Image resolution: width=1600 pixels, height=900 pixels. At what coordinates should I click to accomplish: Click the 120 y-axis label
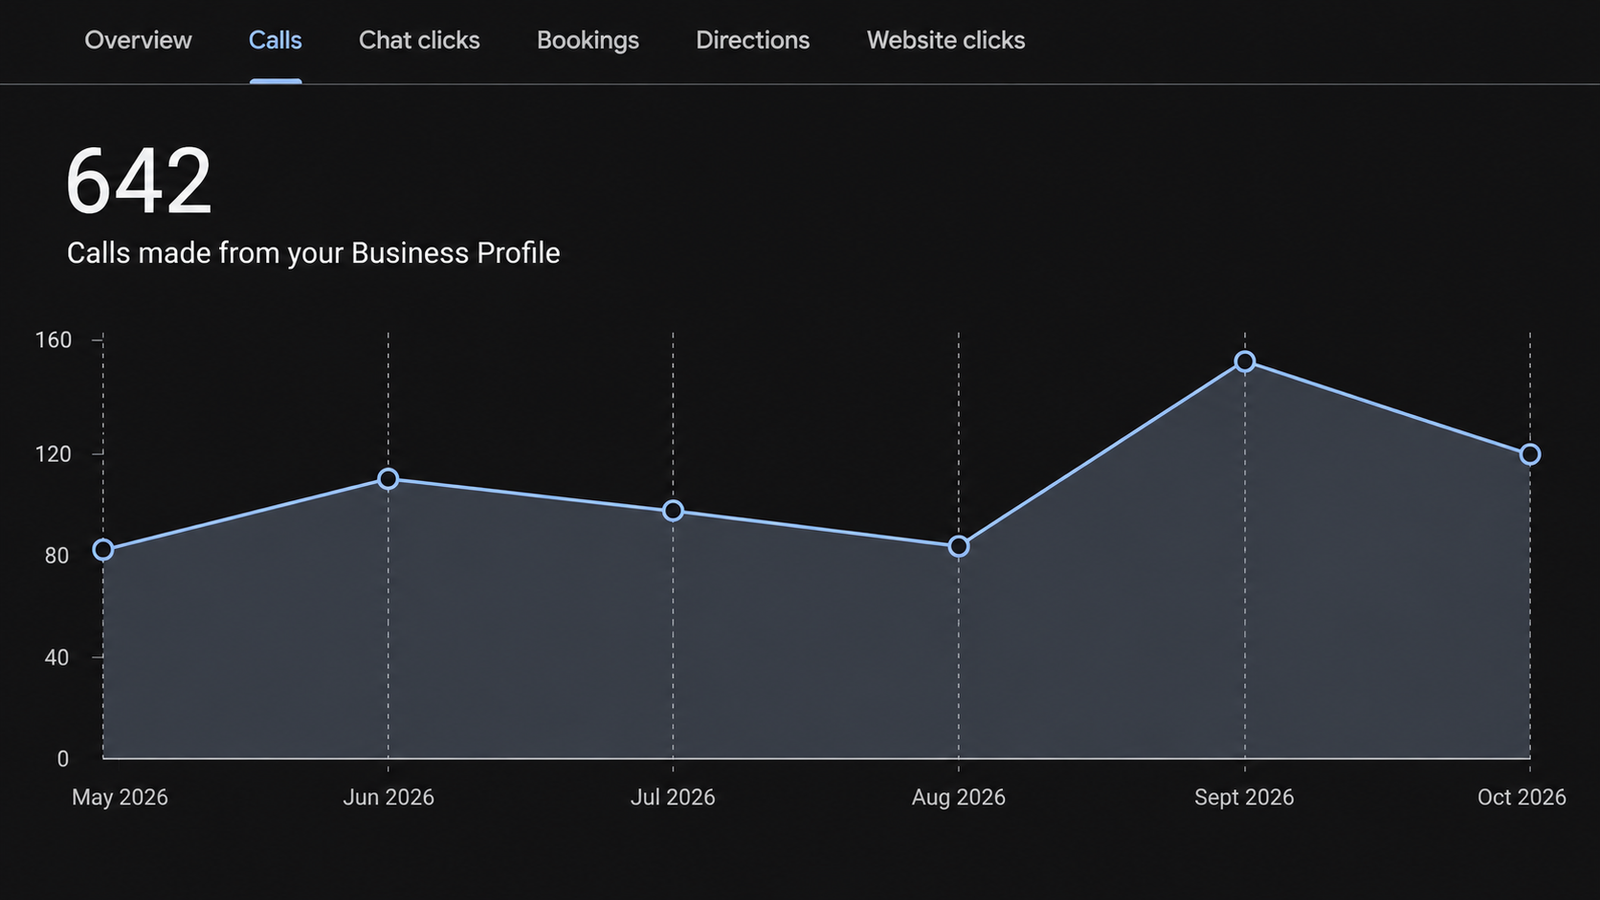pos(53,454)
